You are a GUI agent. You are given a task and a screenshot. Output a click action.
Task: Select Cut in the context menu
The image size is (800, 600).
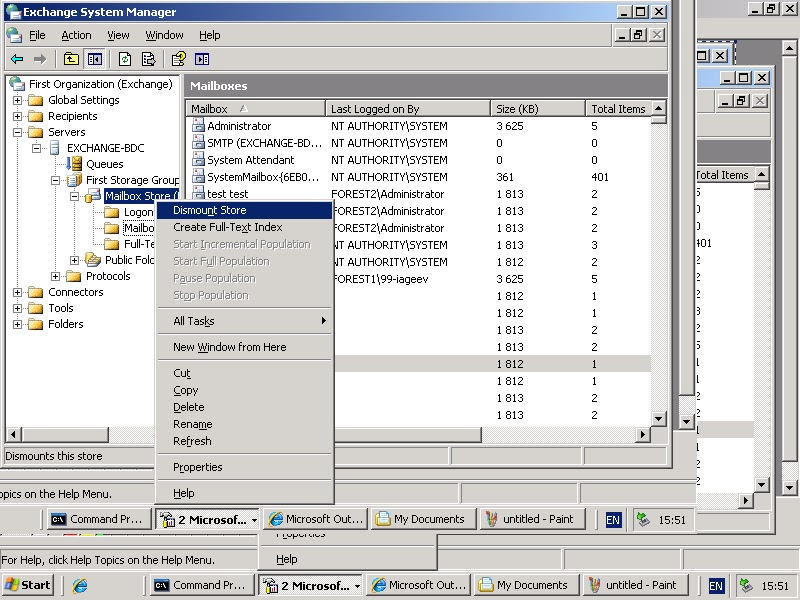(x=244, y=373)
